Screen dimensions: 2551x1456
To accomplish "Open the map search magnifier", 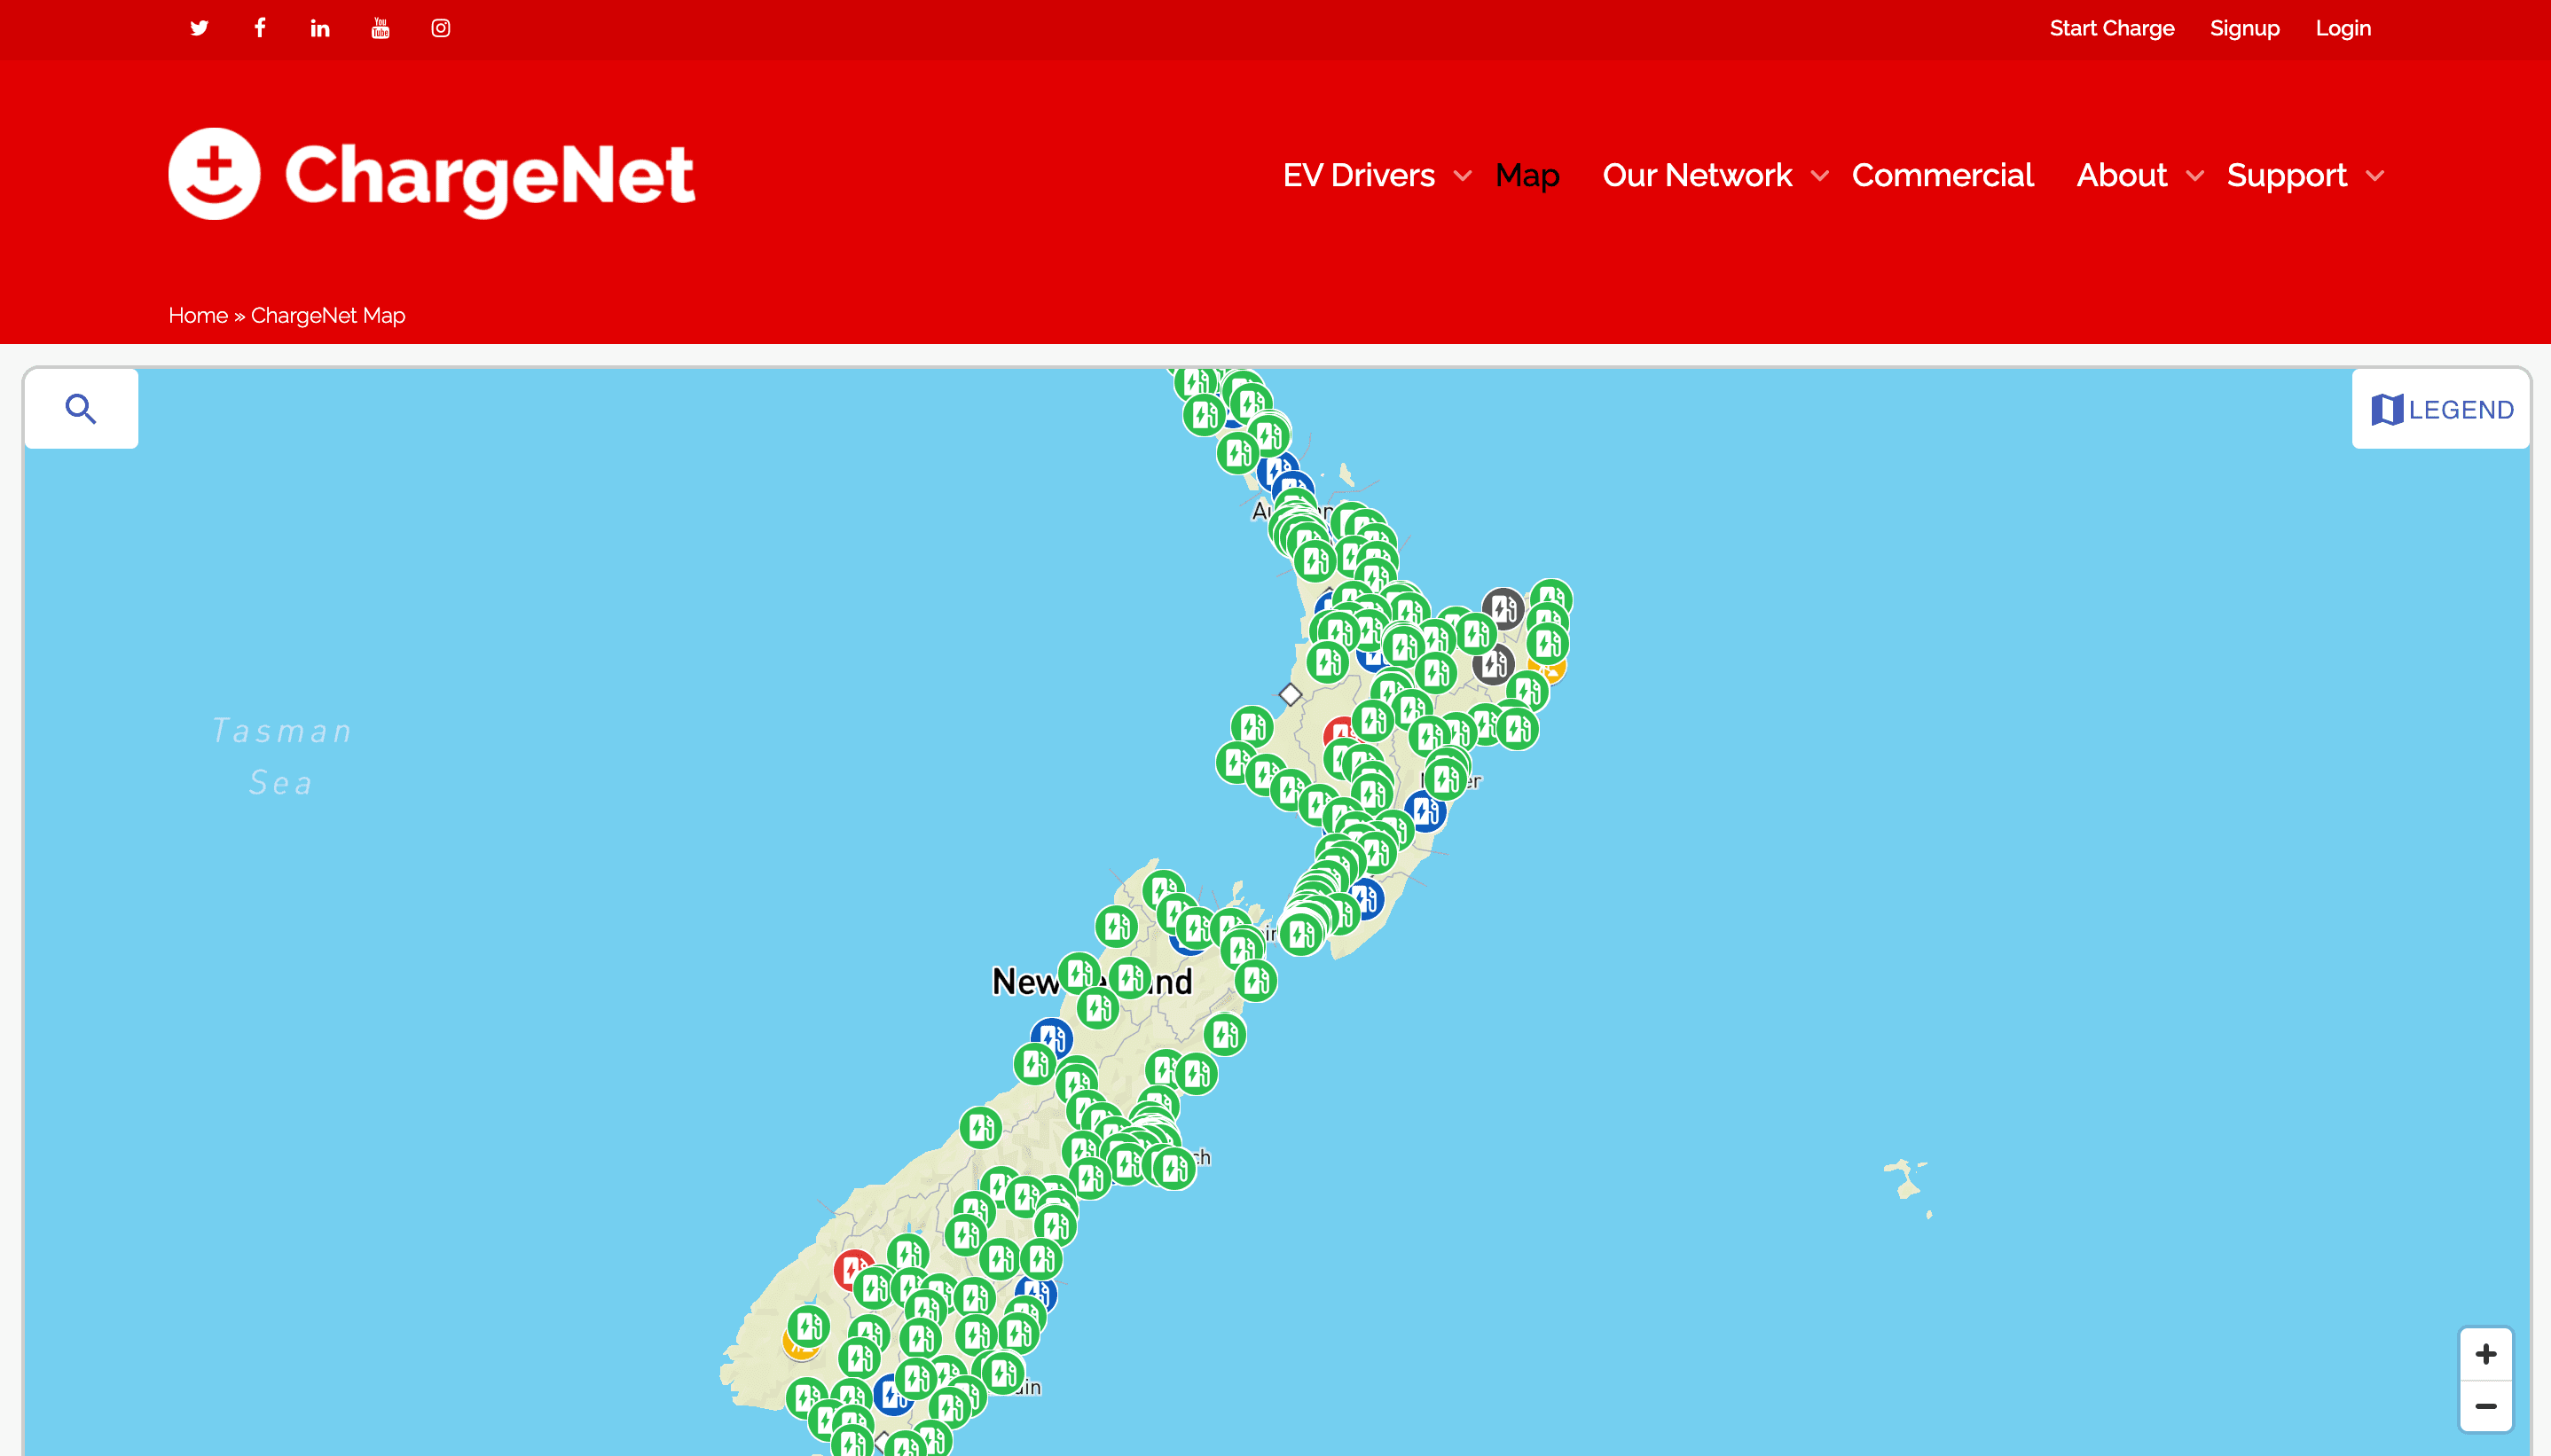I will click(x=81, y=408).
